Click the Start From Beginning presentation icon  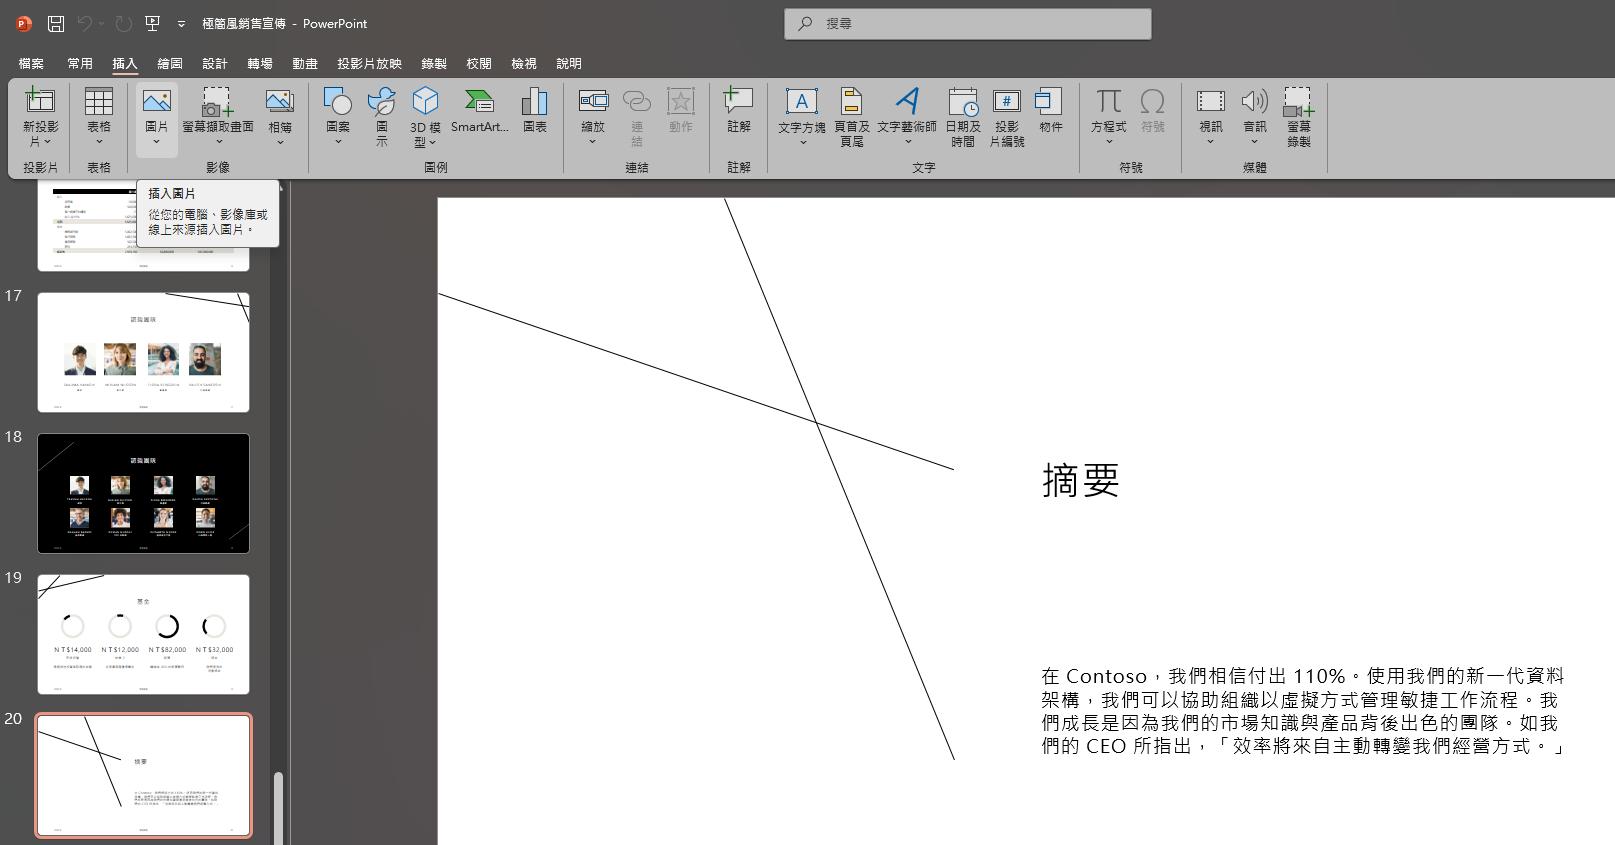coord(152,23)
